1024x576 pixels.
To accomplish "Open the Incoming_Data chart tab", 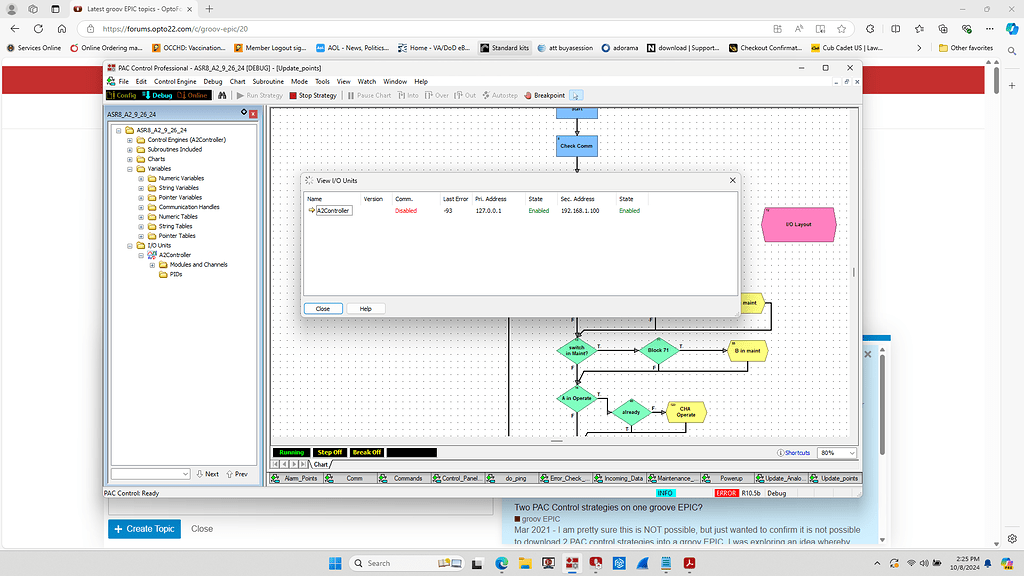I will 618,478.
